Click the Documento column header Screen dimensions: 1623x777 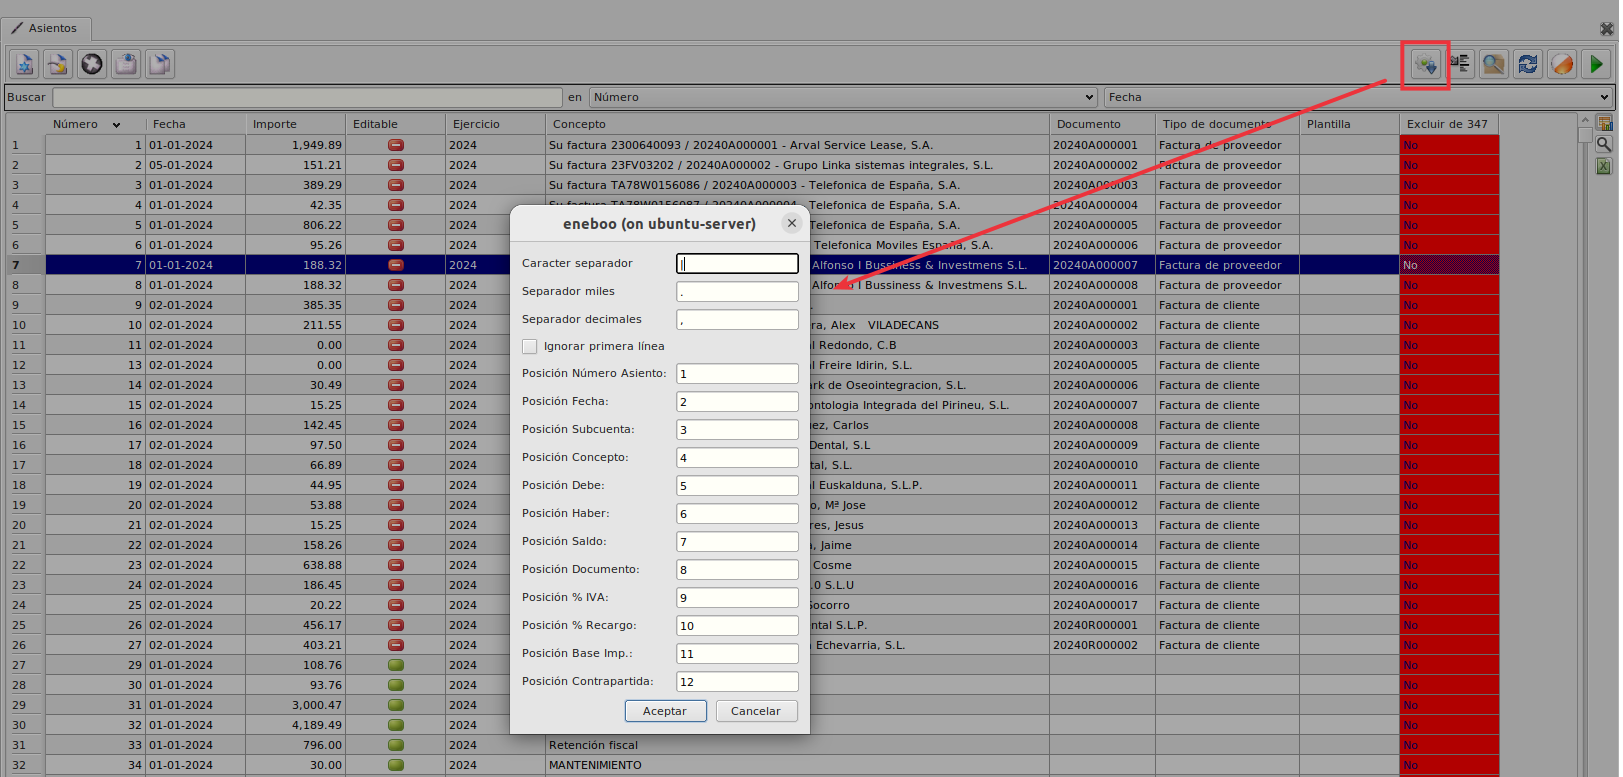point(1103,124)
